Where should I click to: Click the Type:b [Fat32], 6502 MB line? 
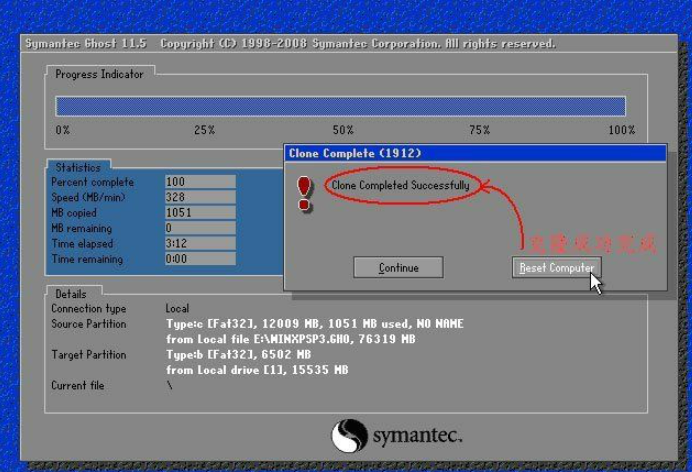click(238, 355)
